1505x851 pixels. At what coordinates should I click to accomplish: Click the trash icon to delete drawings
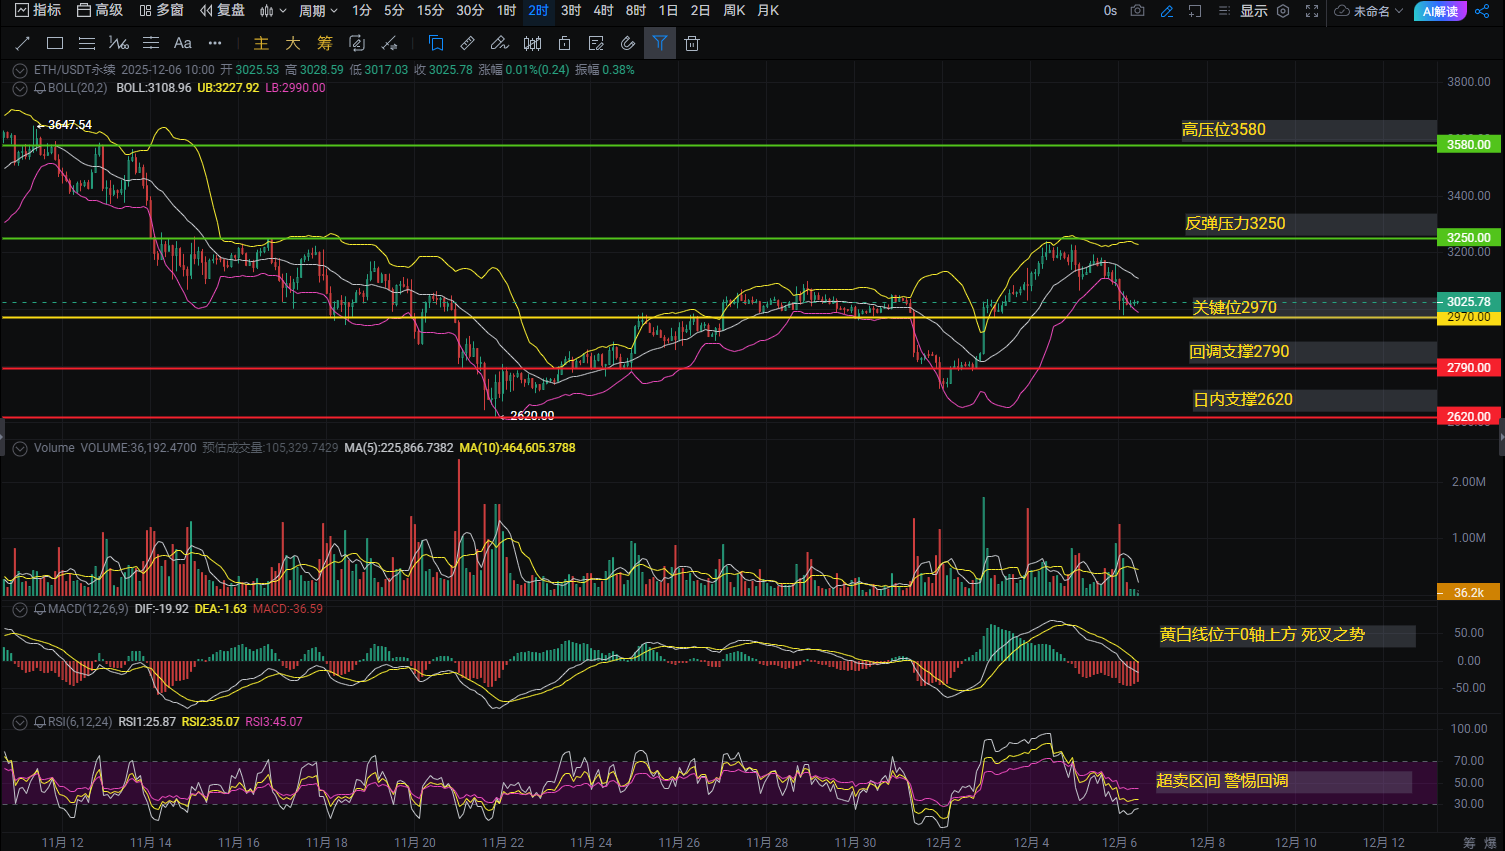pos(692,43)
